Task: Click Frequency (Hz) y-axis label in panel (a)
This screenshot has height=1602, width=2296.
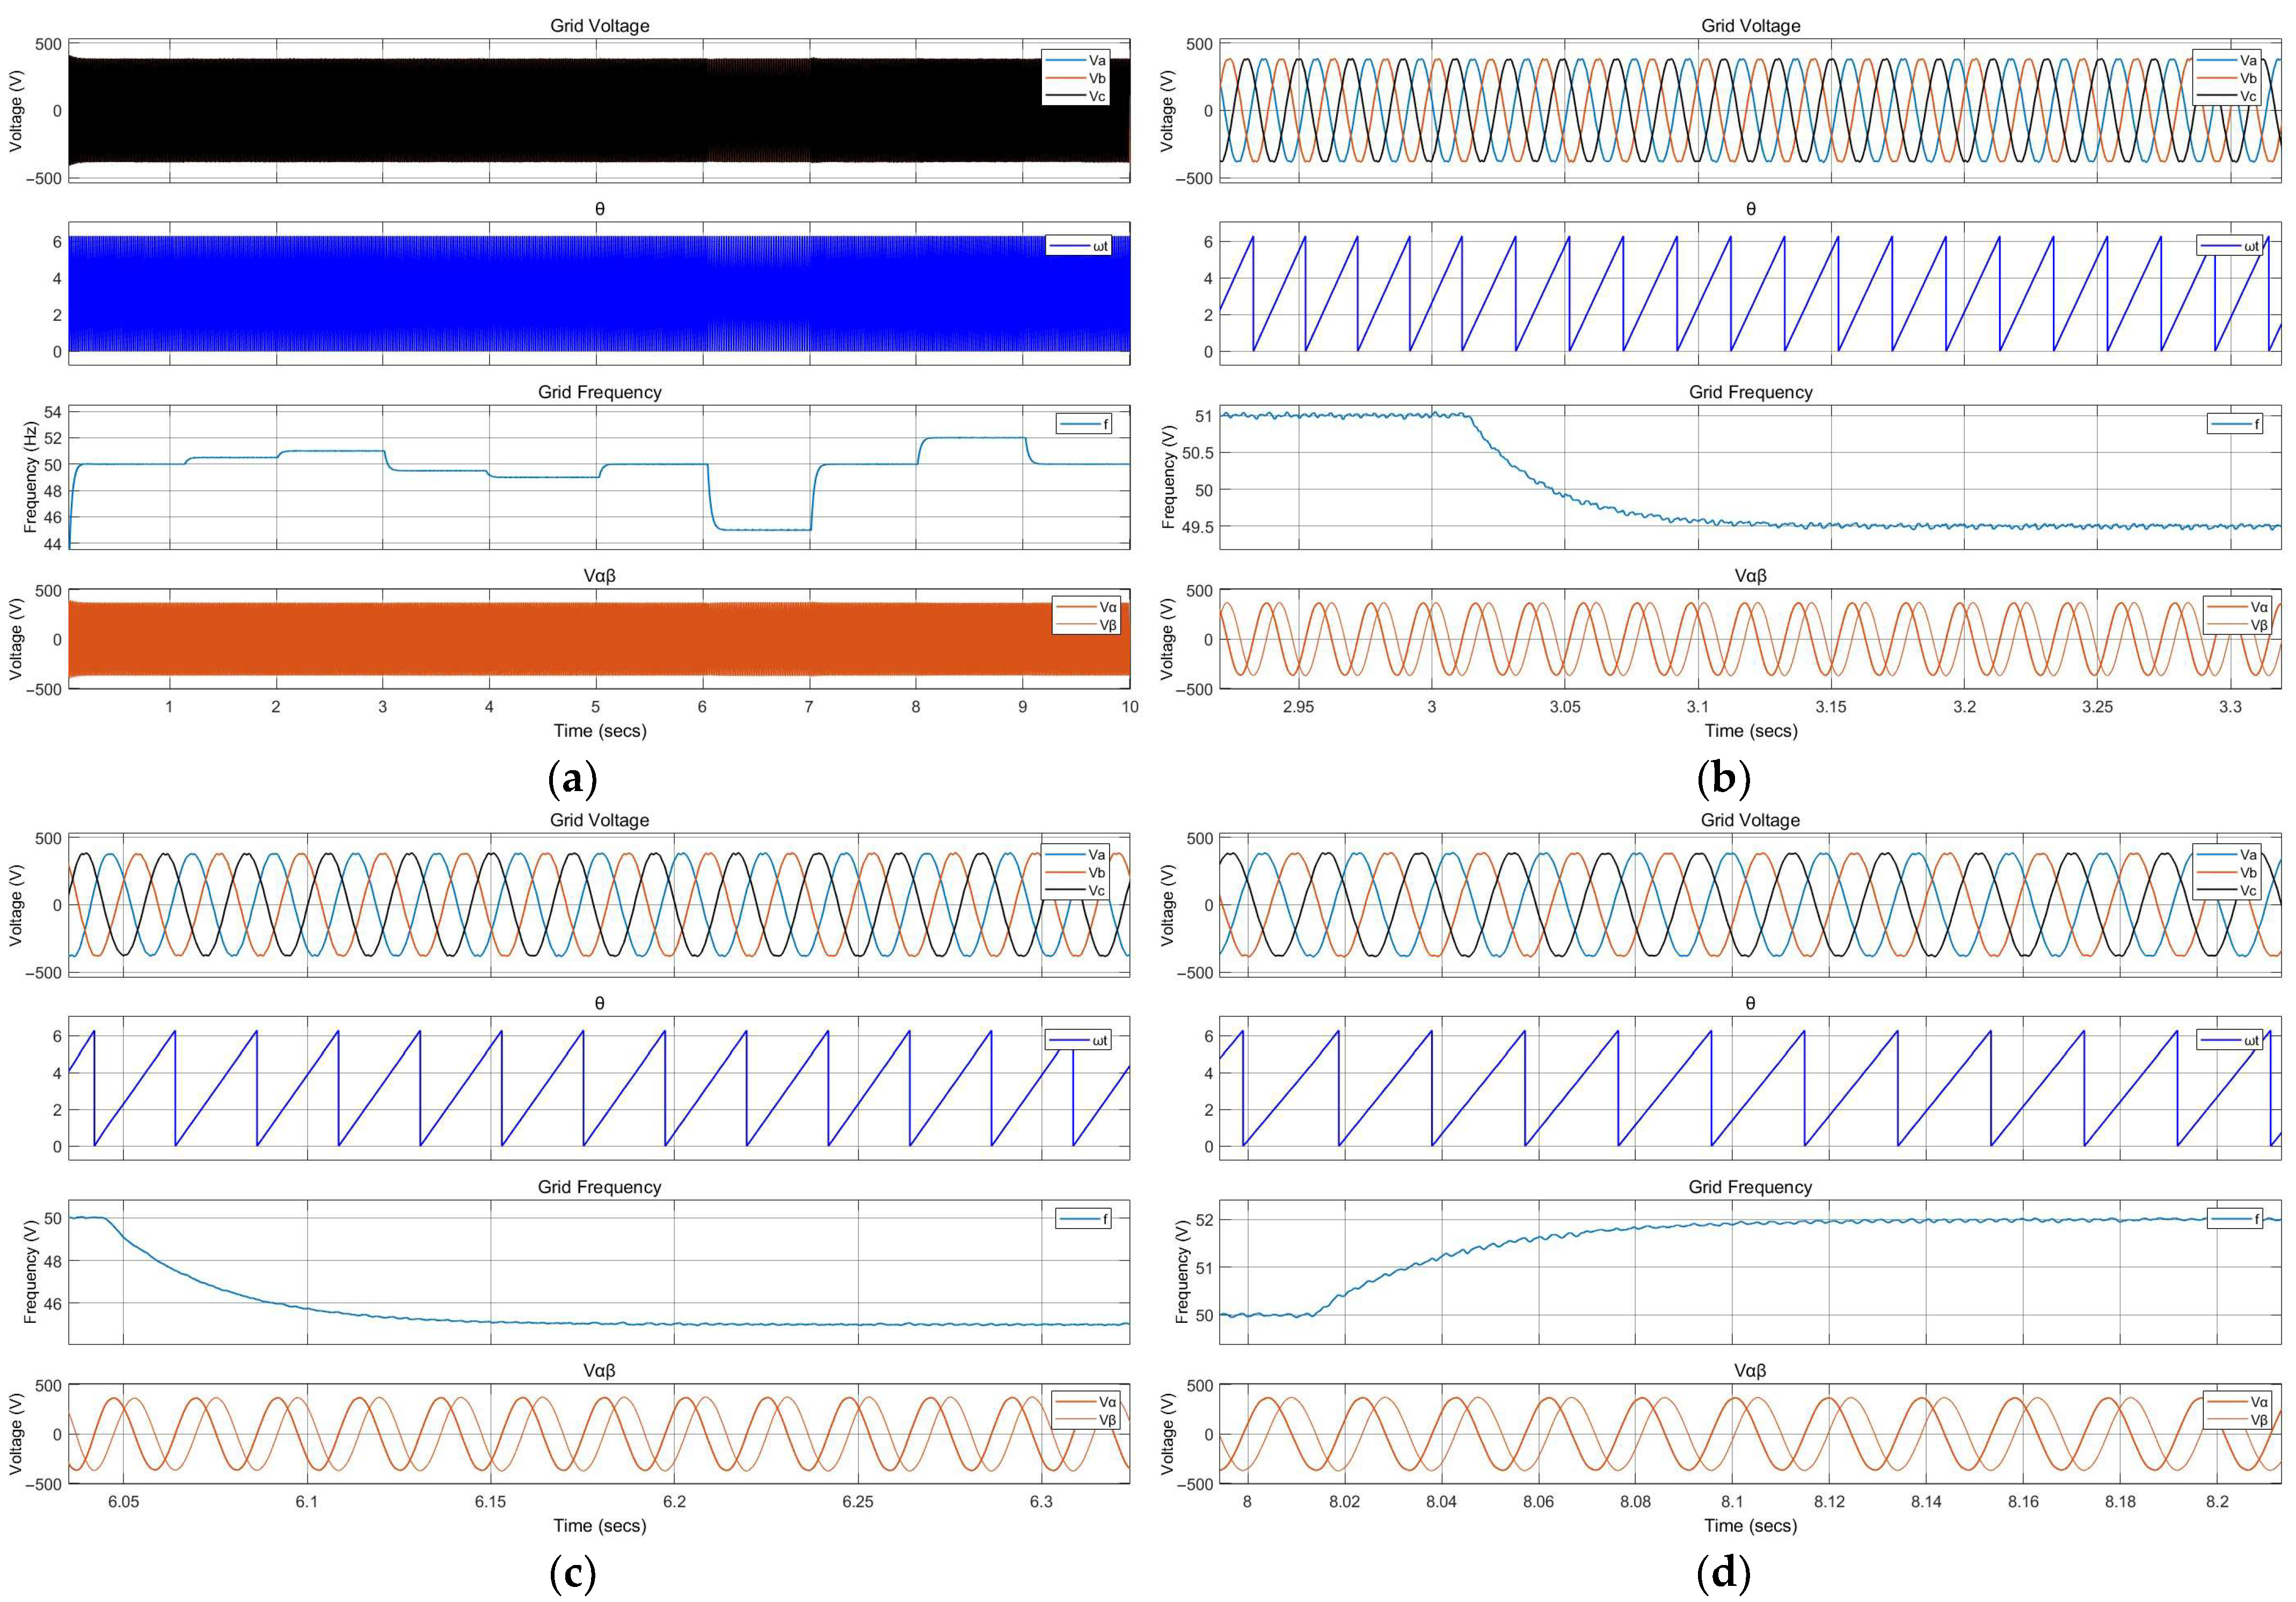Action: click(30, 476)
